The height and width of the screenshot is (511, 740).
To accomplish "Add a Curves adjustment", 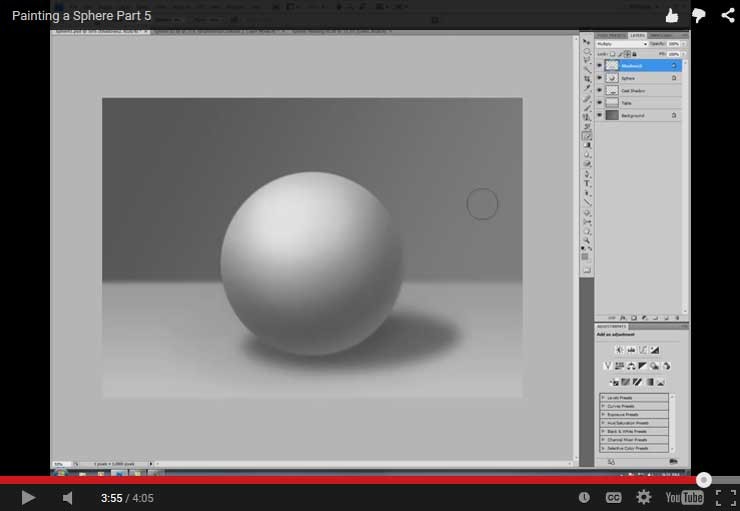I will pos(643,350).
